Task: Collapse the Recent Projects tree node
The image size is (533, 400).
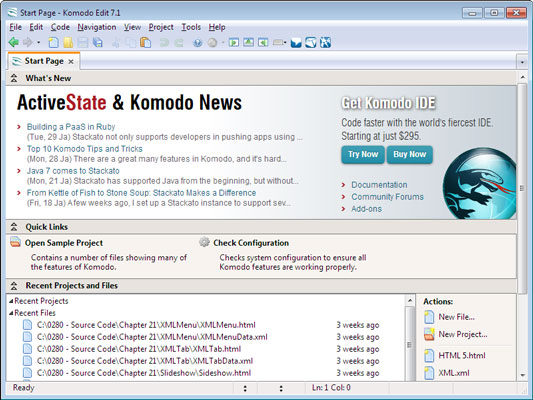Action: pyautogui.click(x=11, y=301)
